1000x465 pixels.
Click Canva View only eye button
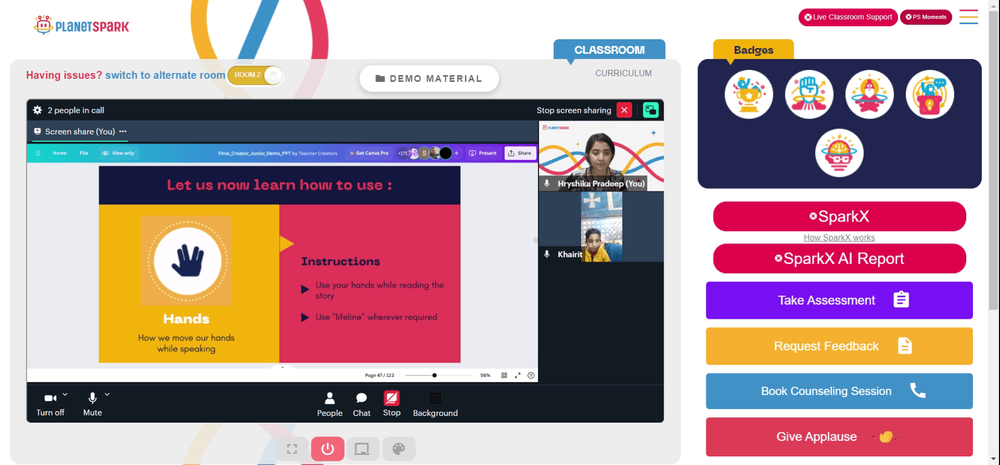118,153
